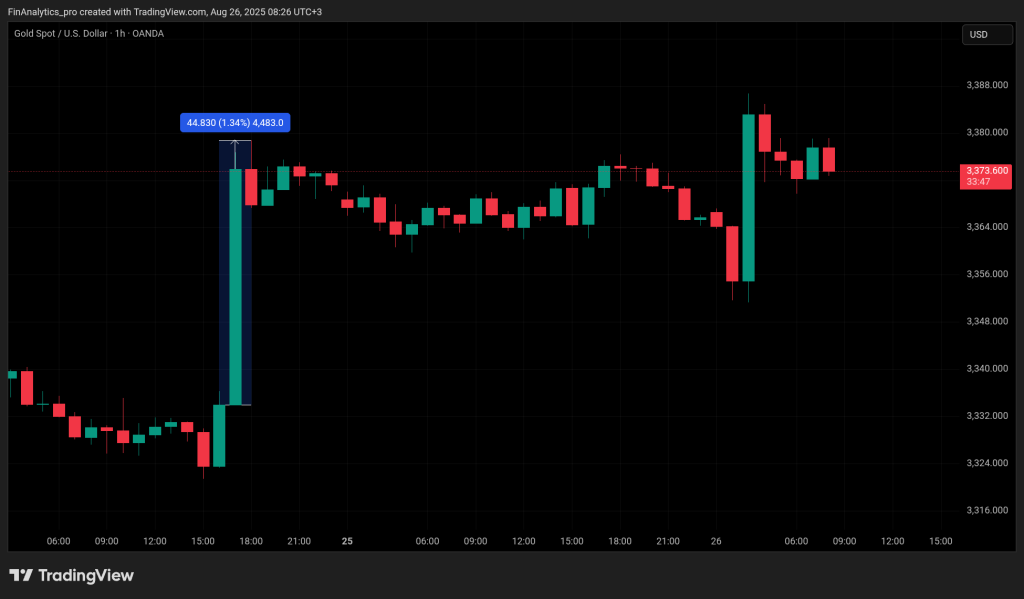
Task: Click the large green candle after date 26
Action: pyautogui.click(x=748, y=197)
